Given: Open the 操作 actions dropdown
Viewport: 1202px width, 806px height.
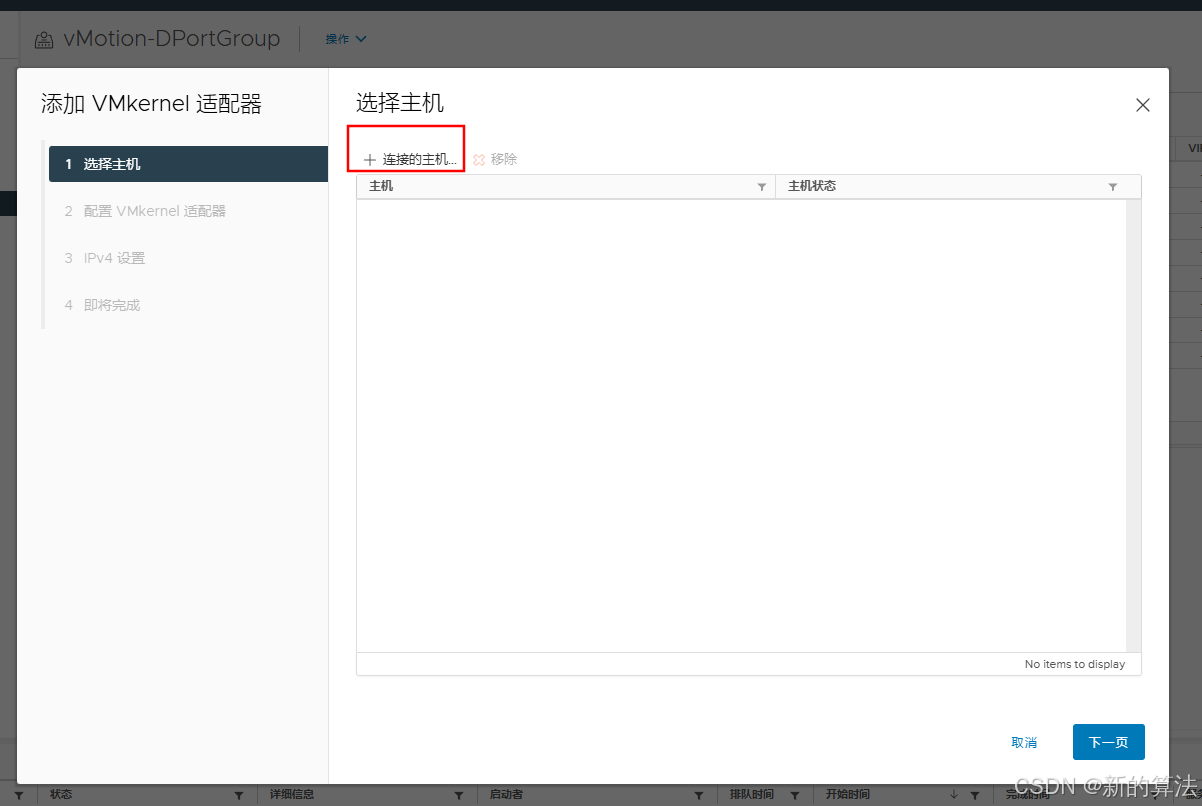Looking at the screenshot, I should tap(346, 39).
